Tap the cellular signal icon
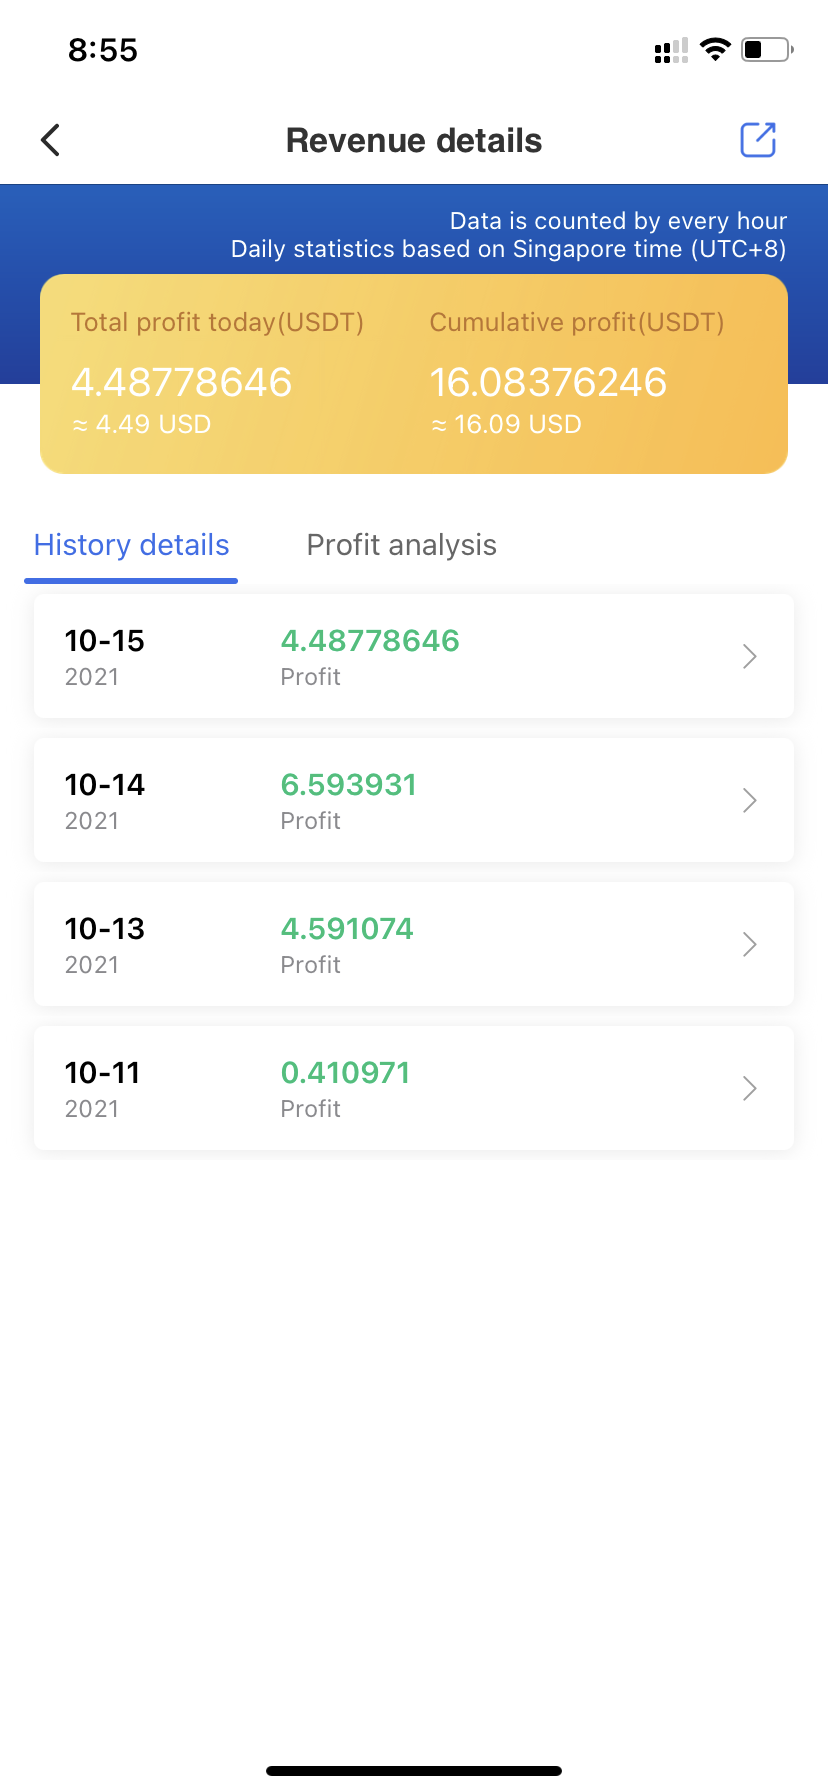Image resolution: width=828 pixels, height=1792 pixels. 671,50
